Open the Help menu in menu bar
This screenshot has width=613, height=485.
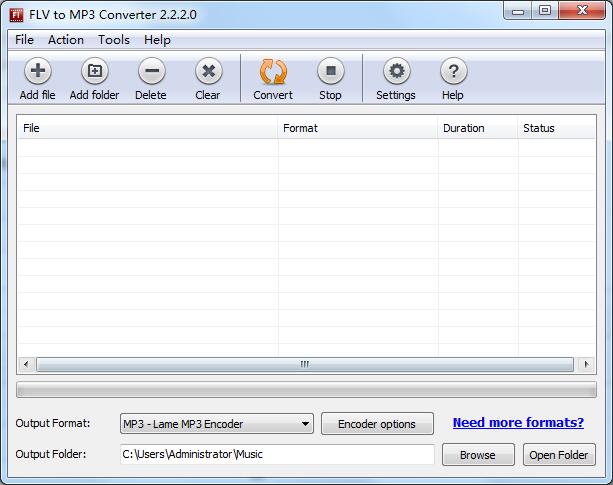[157, 40]
